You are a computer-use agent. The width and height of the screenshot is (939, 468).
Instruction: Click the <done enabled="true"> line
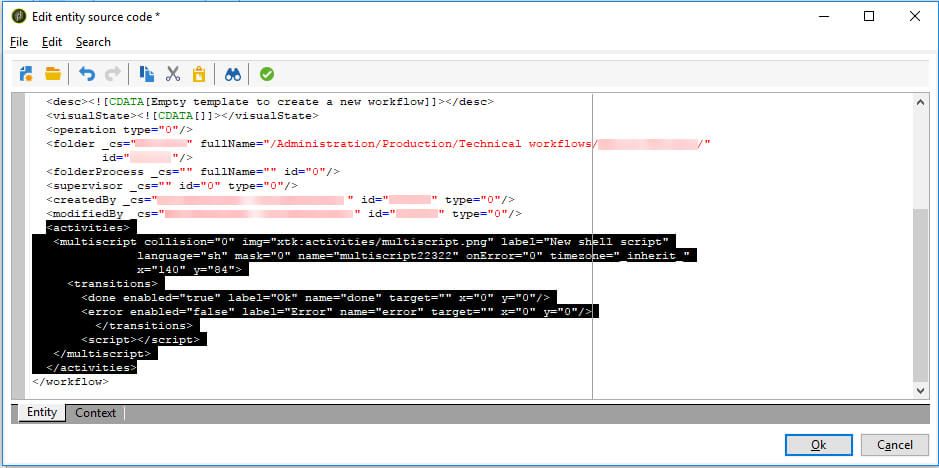(x=316, y=298)
